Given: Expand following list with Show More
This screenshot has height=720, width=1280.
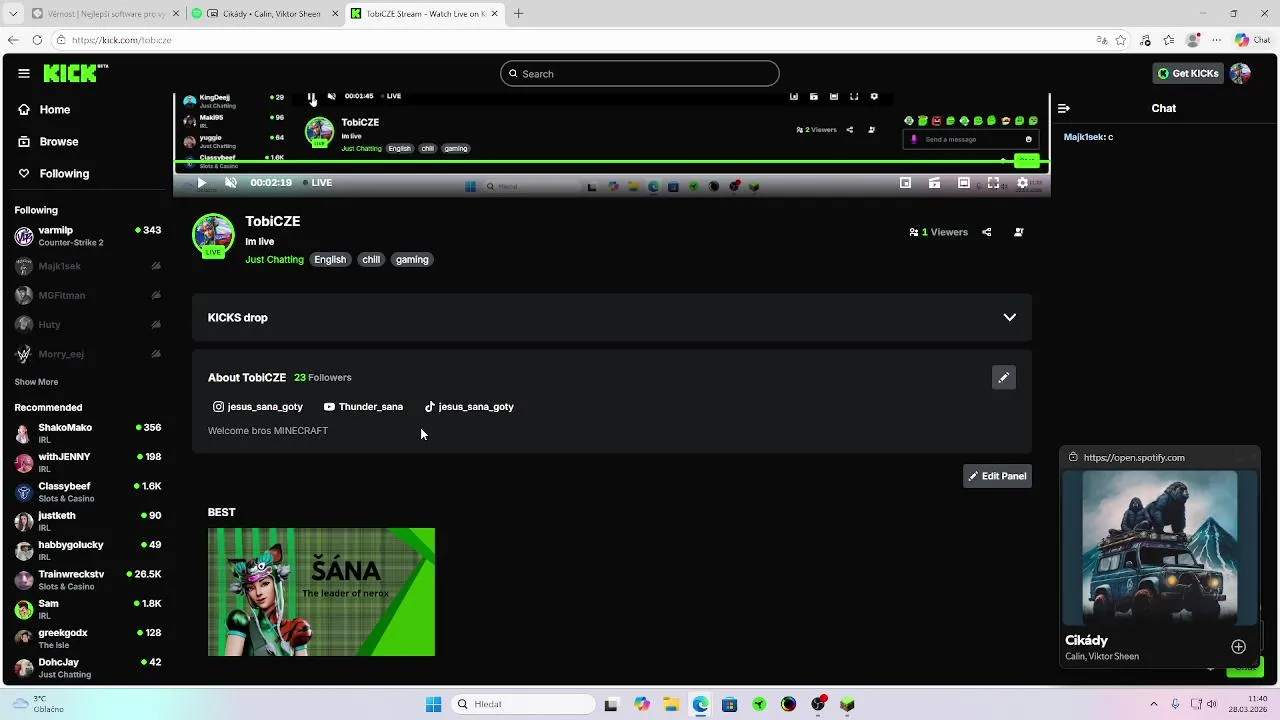Looking at the screenshot, I should pyautogui.click(x=36, y=382).
